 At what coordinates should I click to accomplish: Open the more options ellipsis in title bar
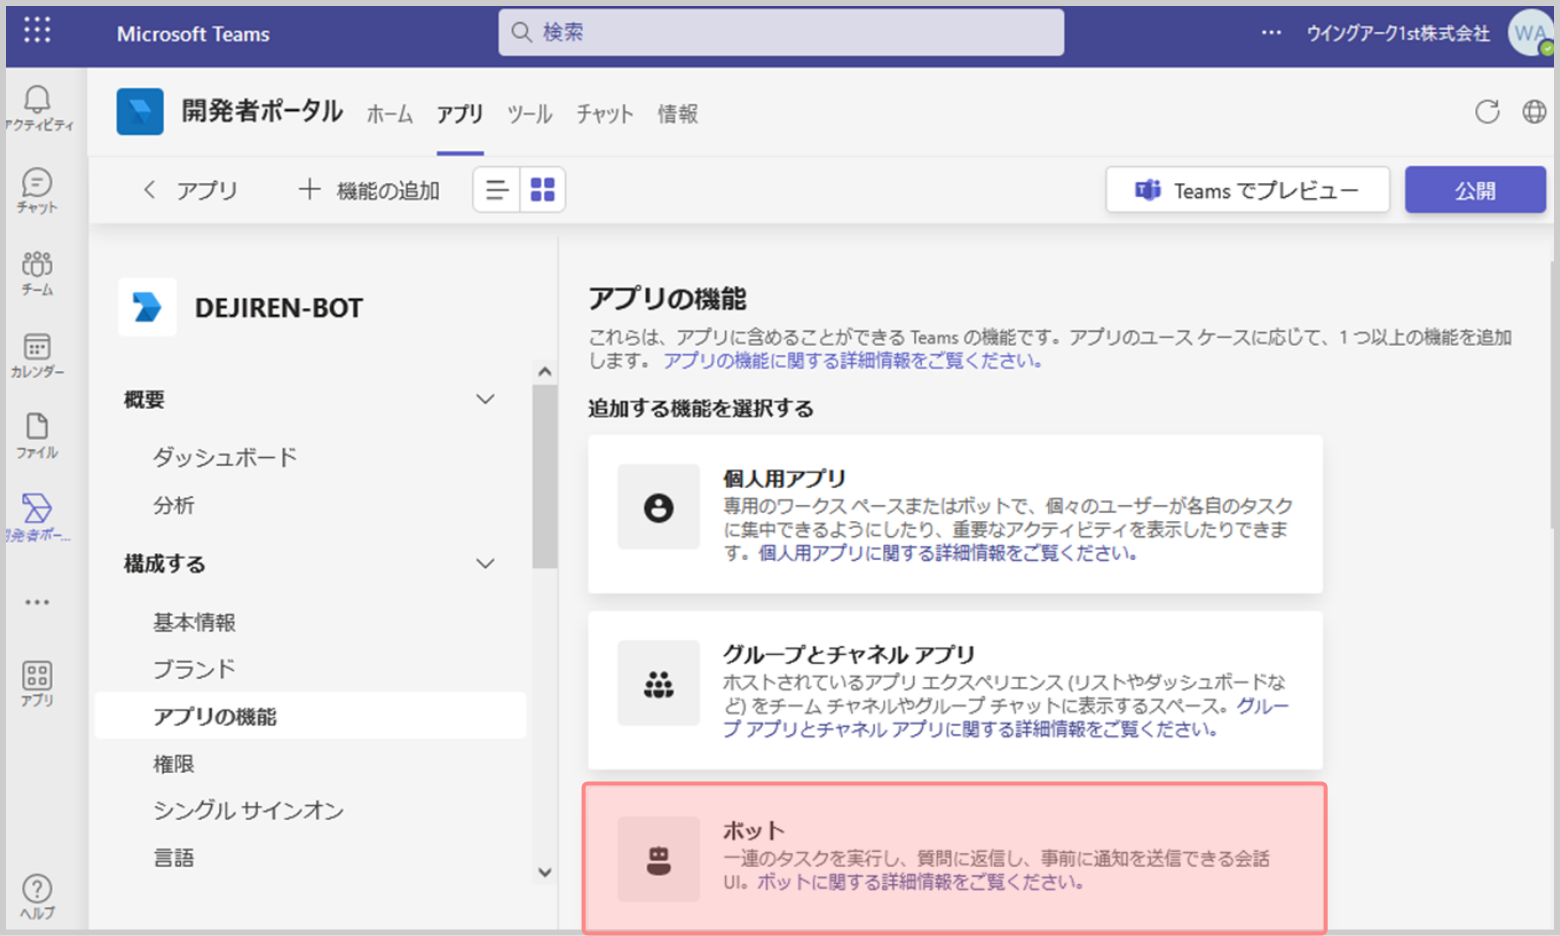(x=1271, y=33)
